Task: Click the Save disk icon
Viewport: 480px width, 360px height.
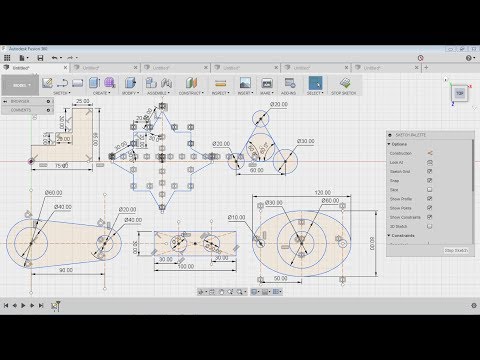Action: (40, 58)
